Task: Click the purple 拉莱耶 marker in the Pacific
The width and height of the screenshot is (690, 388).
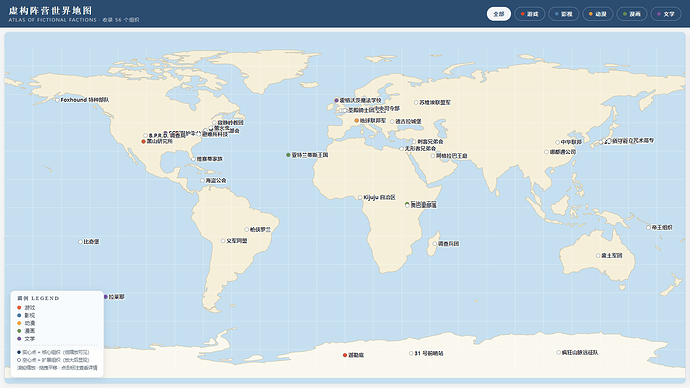Action: point(106,297)
